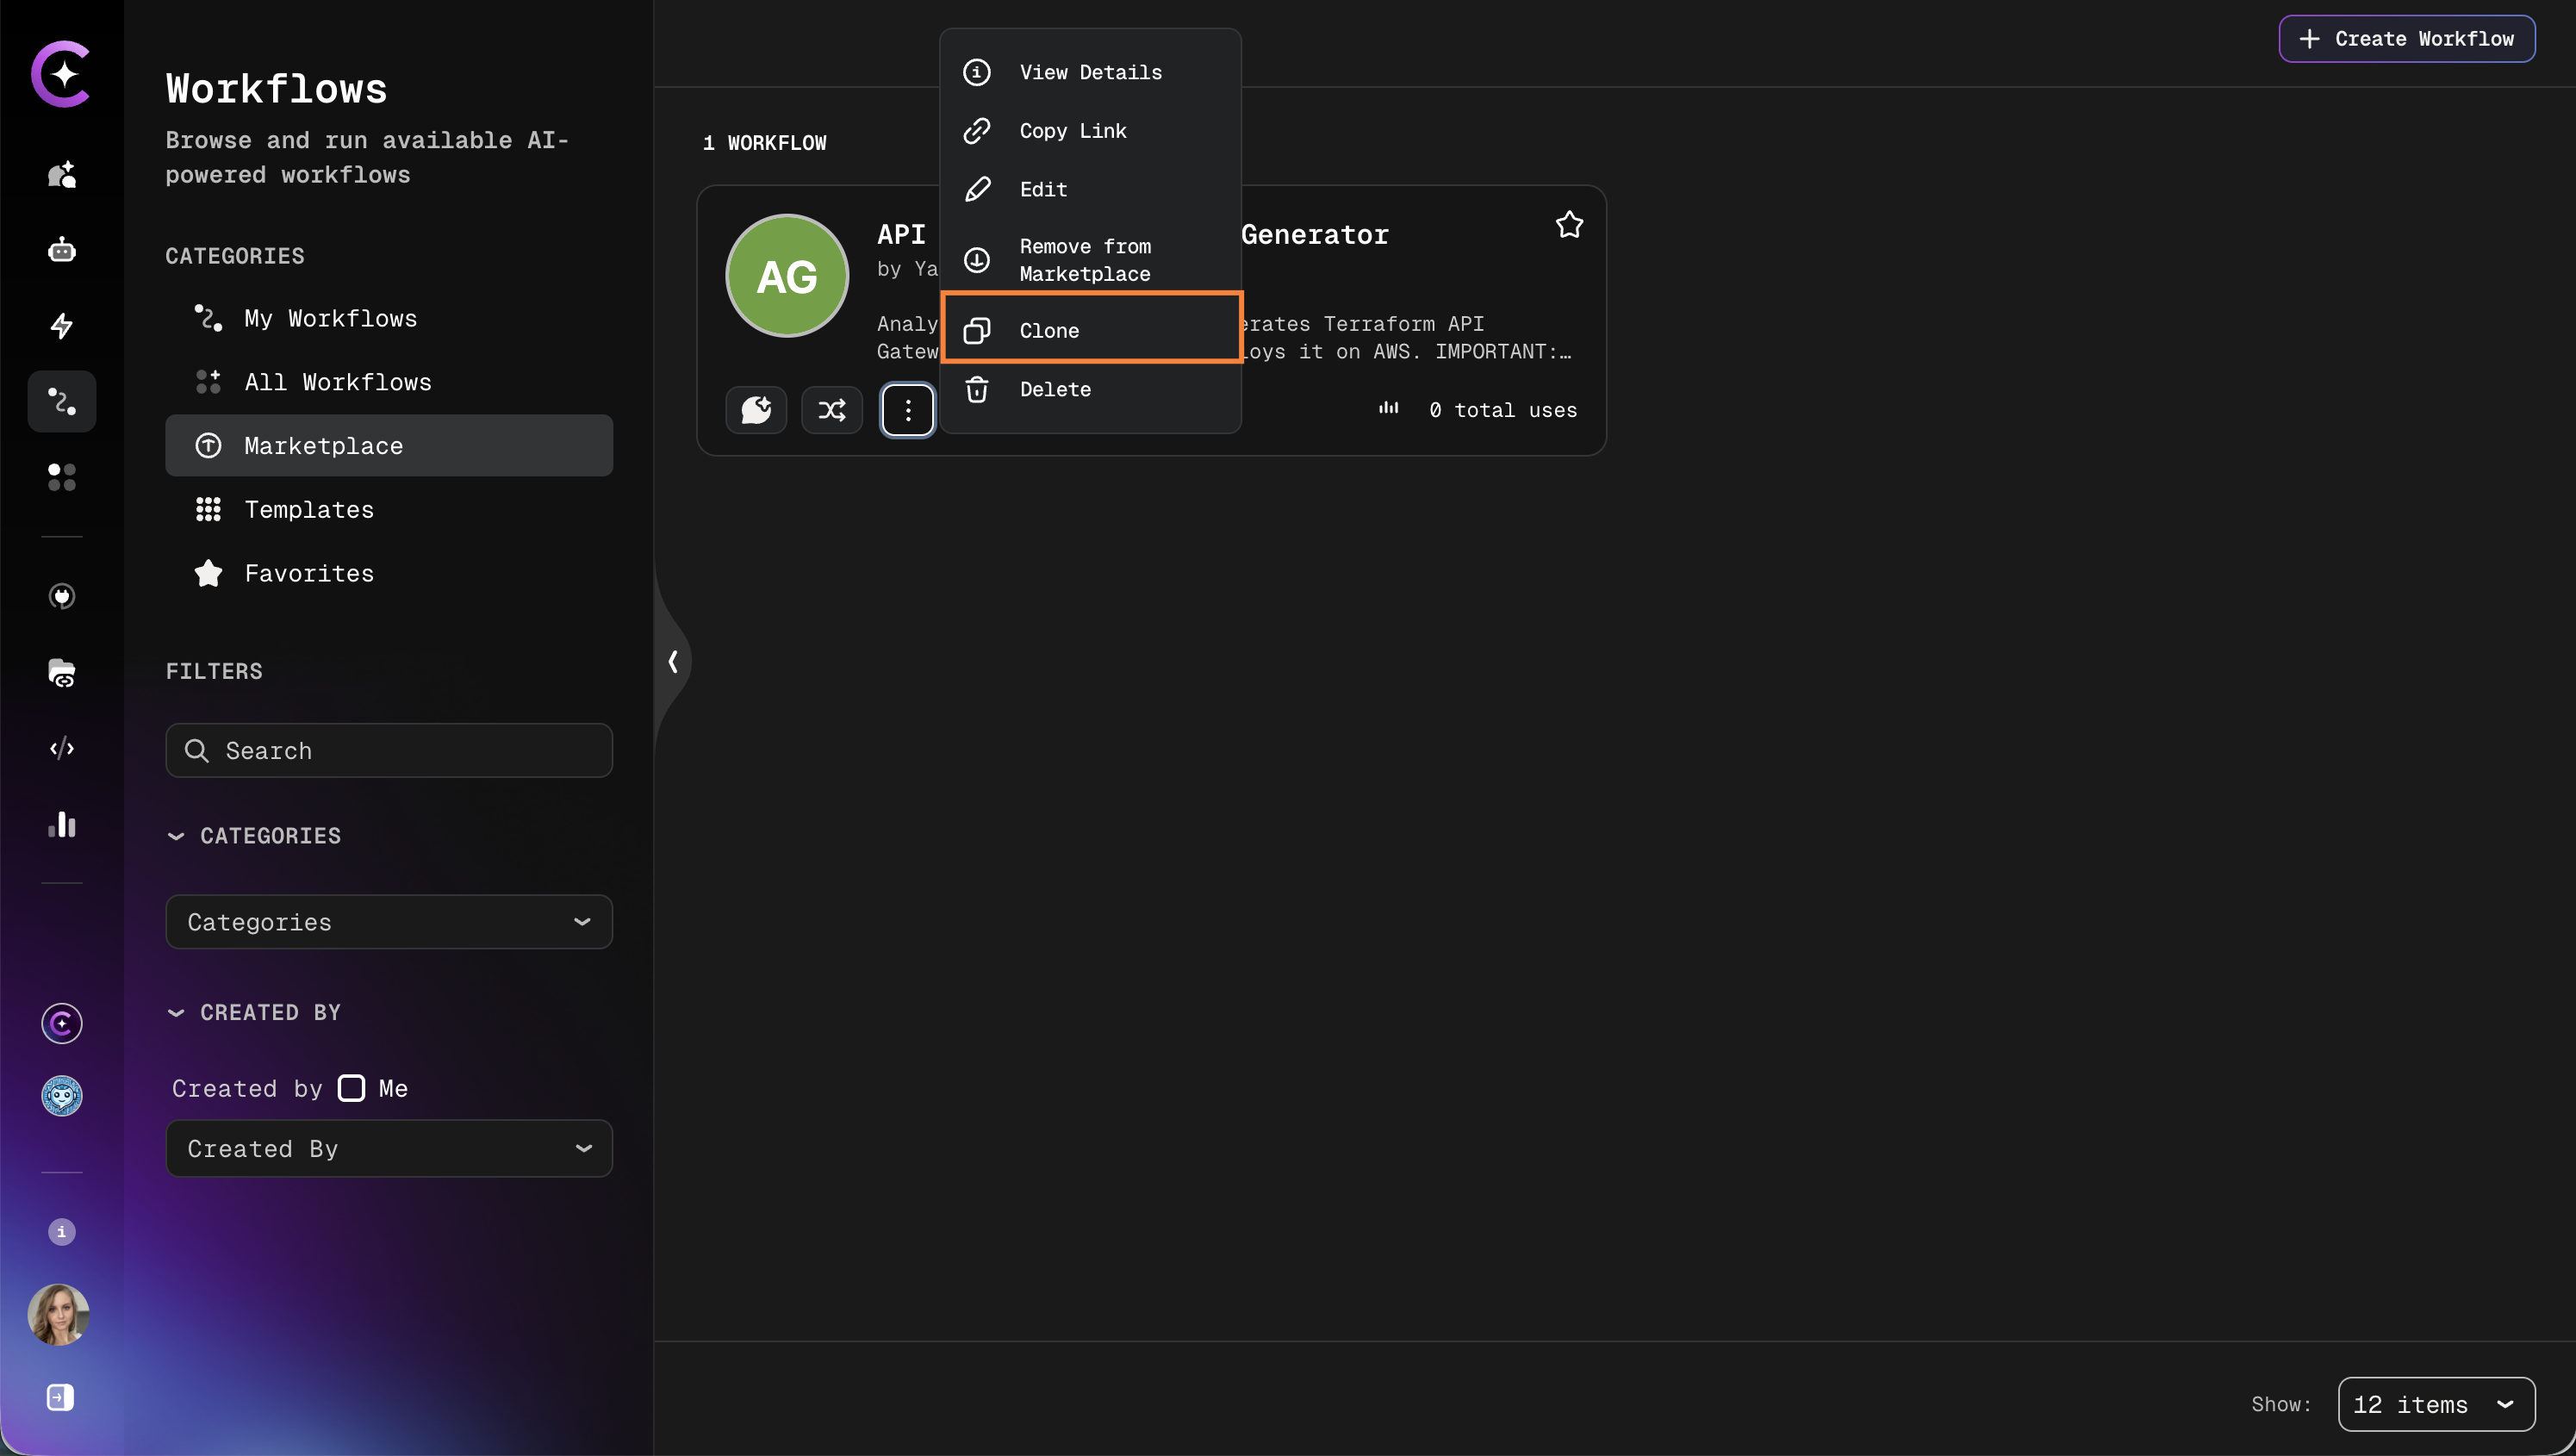
Task: Click the three-dot more options button
Action: (908, 410)
